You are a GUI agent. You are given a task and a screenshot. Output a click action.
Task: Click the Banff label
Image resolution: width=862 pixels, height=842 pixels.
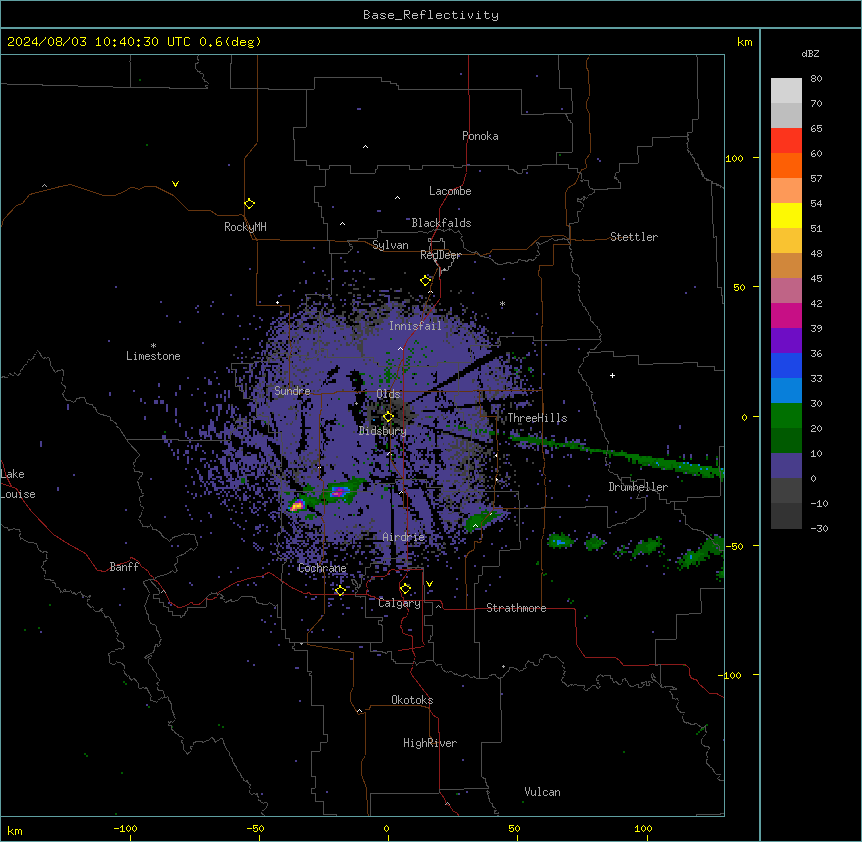(x=124, y=567)
